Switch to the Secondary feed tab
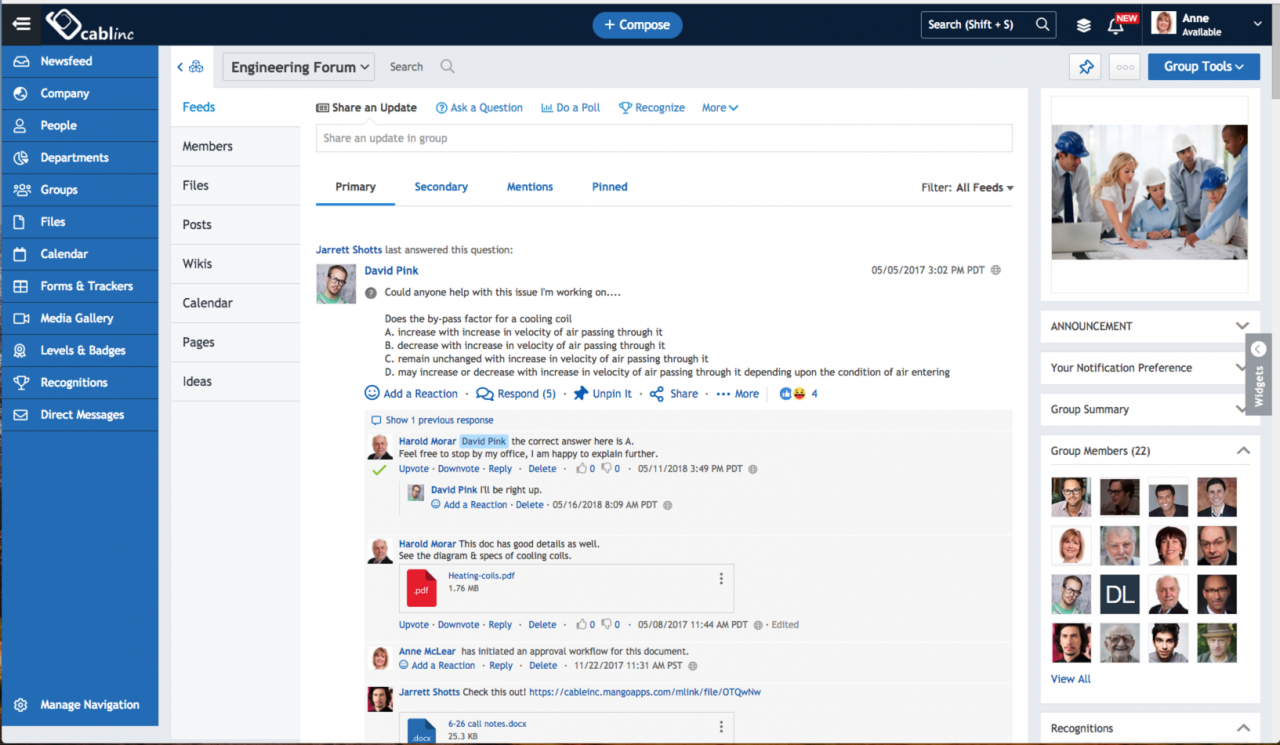Screen dimensions: 1280x745 441,187
